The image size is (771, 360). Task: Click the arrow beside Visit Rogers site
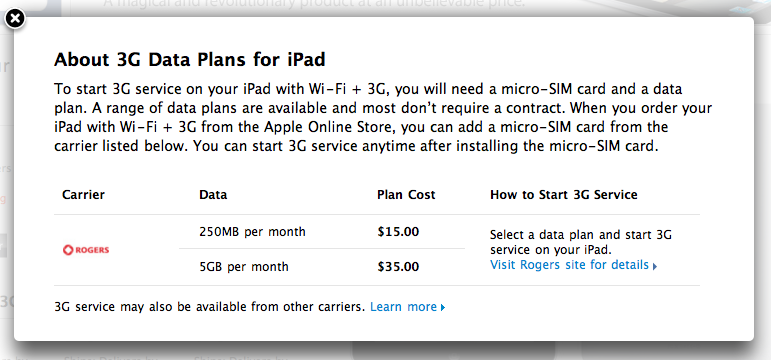point(654,266)
